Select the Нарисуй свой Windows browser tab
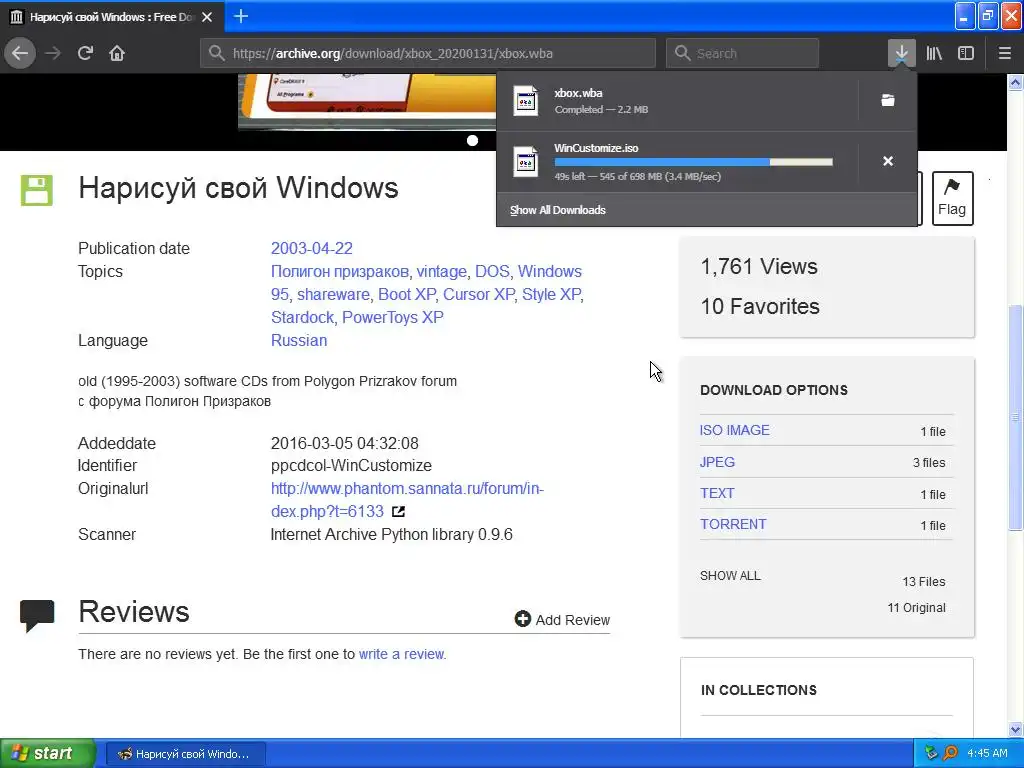1024x768 pixels. click(x=112, y=17)
